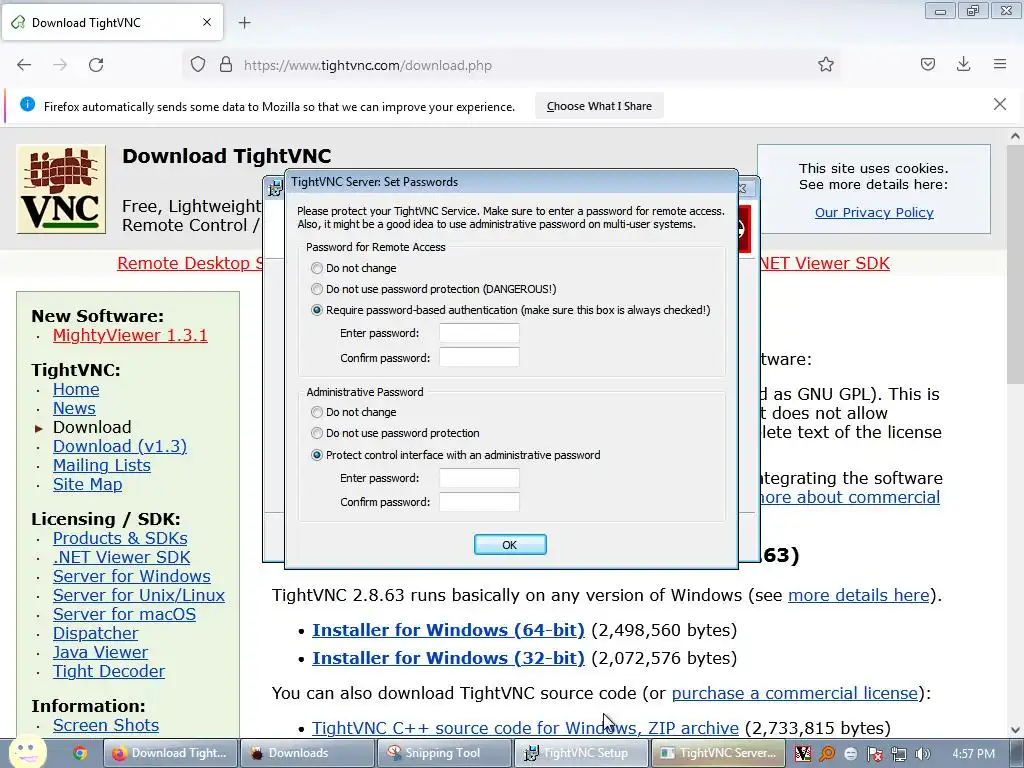Download Installer for Windows (32-bit)
The height and width of the screenshot is (768, 1024).
pyautogui.click(x=448, y=658)
